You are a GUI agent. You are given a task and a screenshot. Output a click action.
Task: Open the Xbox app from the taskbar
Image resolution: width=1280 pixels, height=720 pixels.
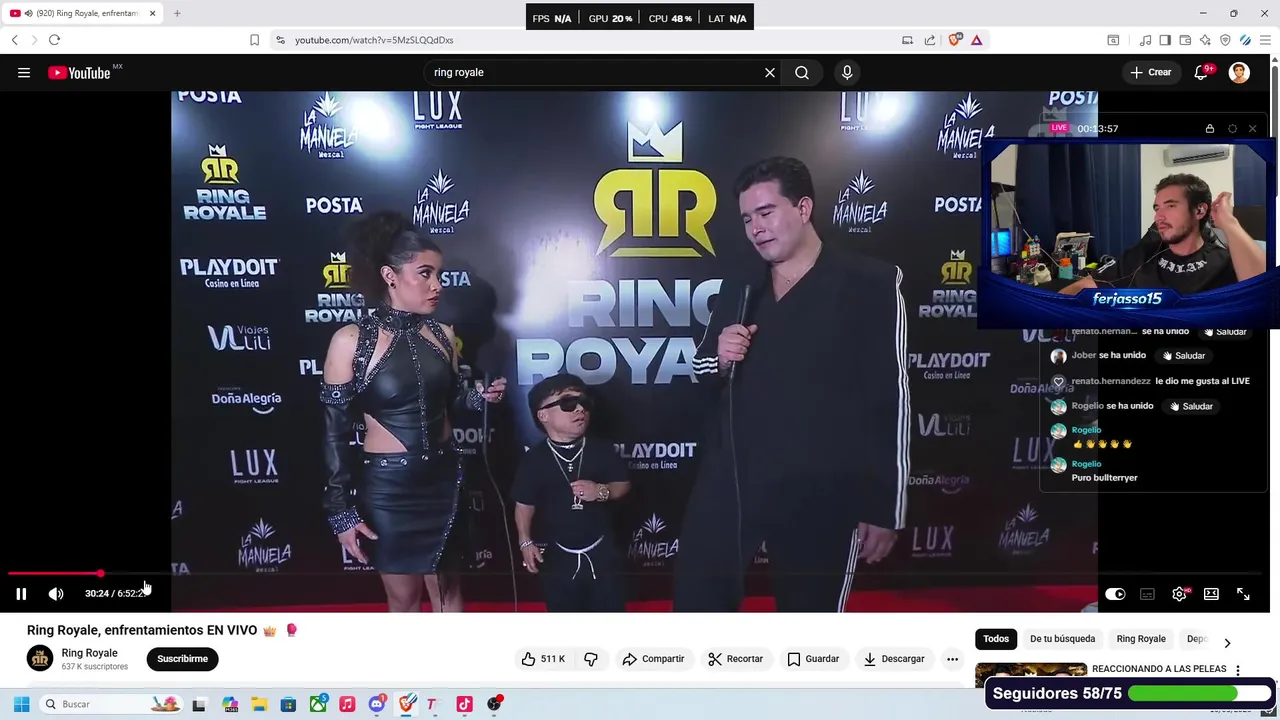click(318, 704)
